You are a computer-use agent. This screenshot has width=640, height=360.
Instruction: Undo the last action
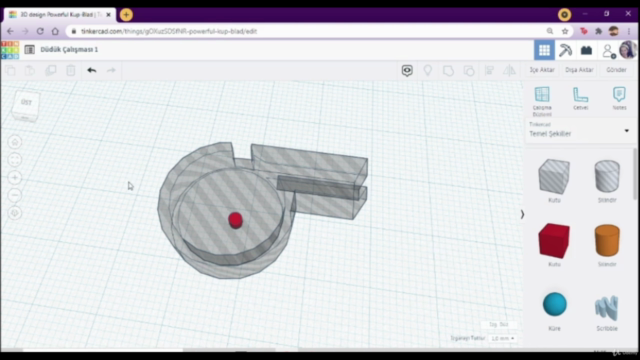point(91,70)
